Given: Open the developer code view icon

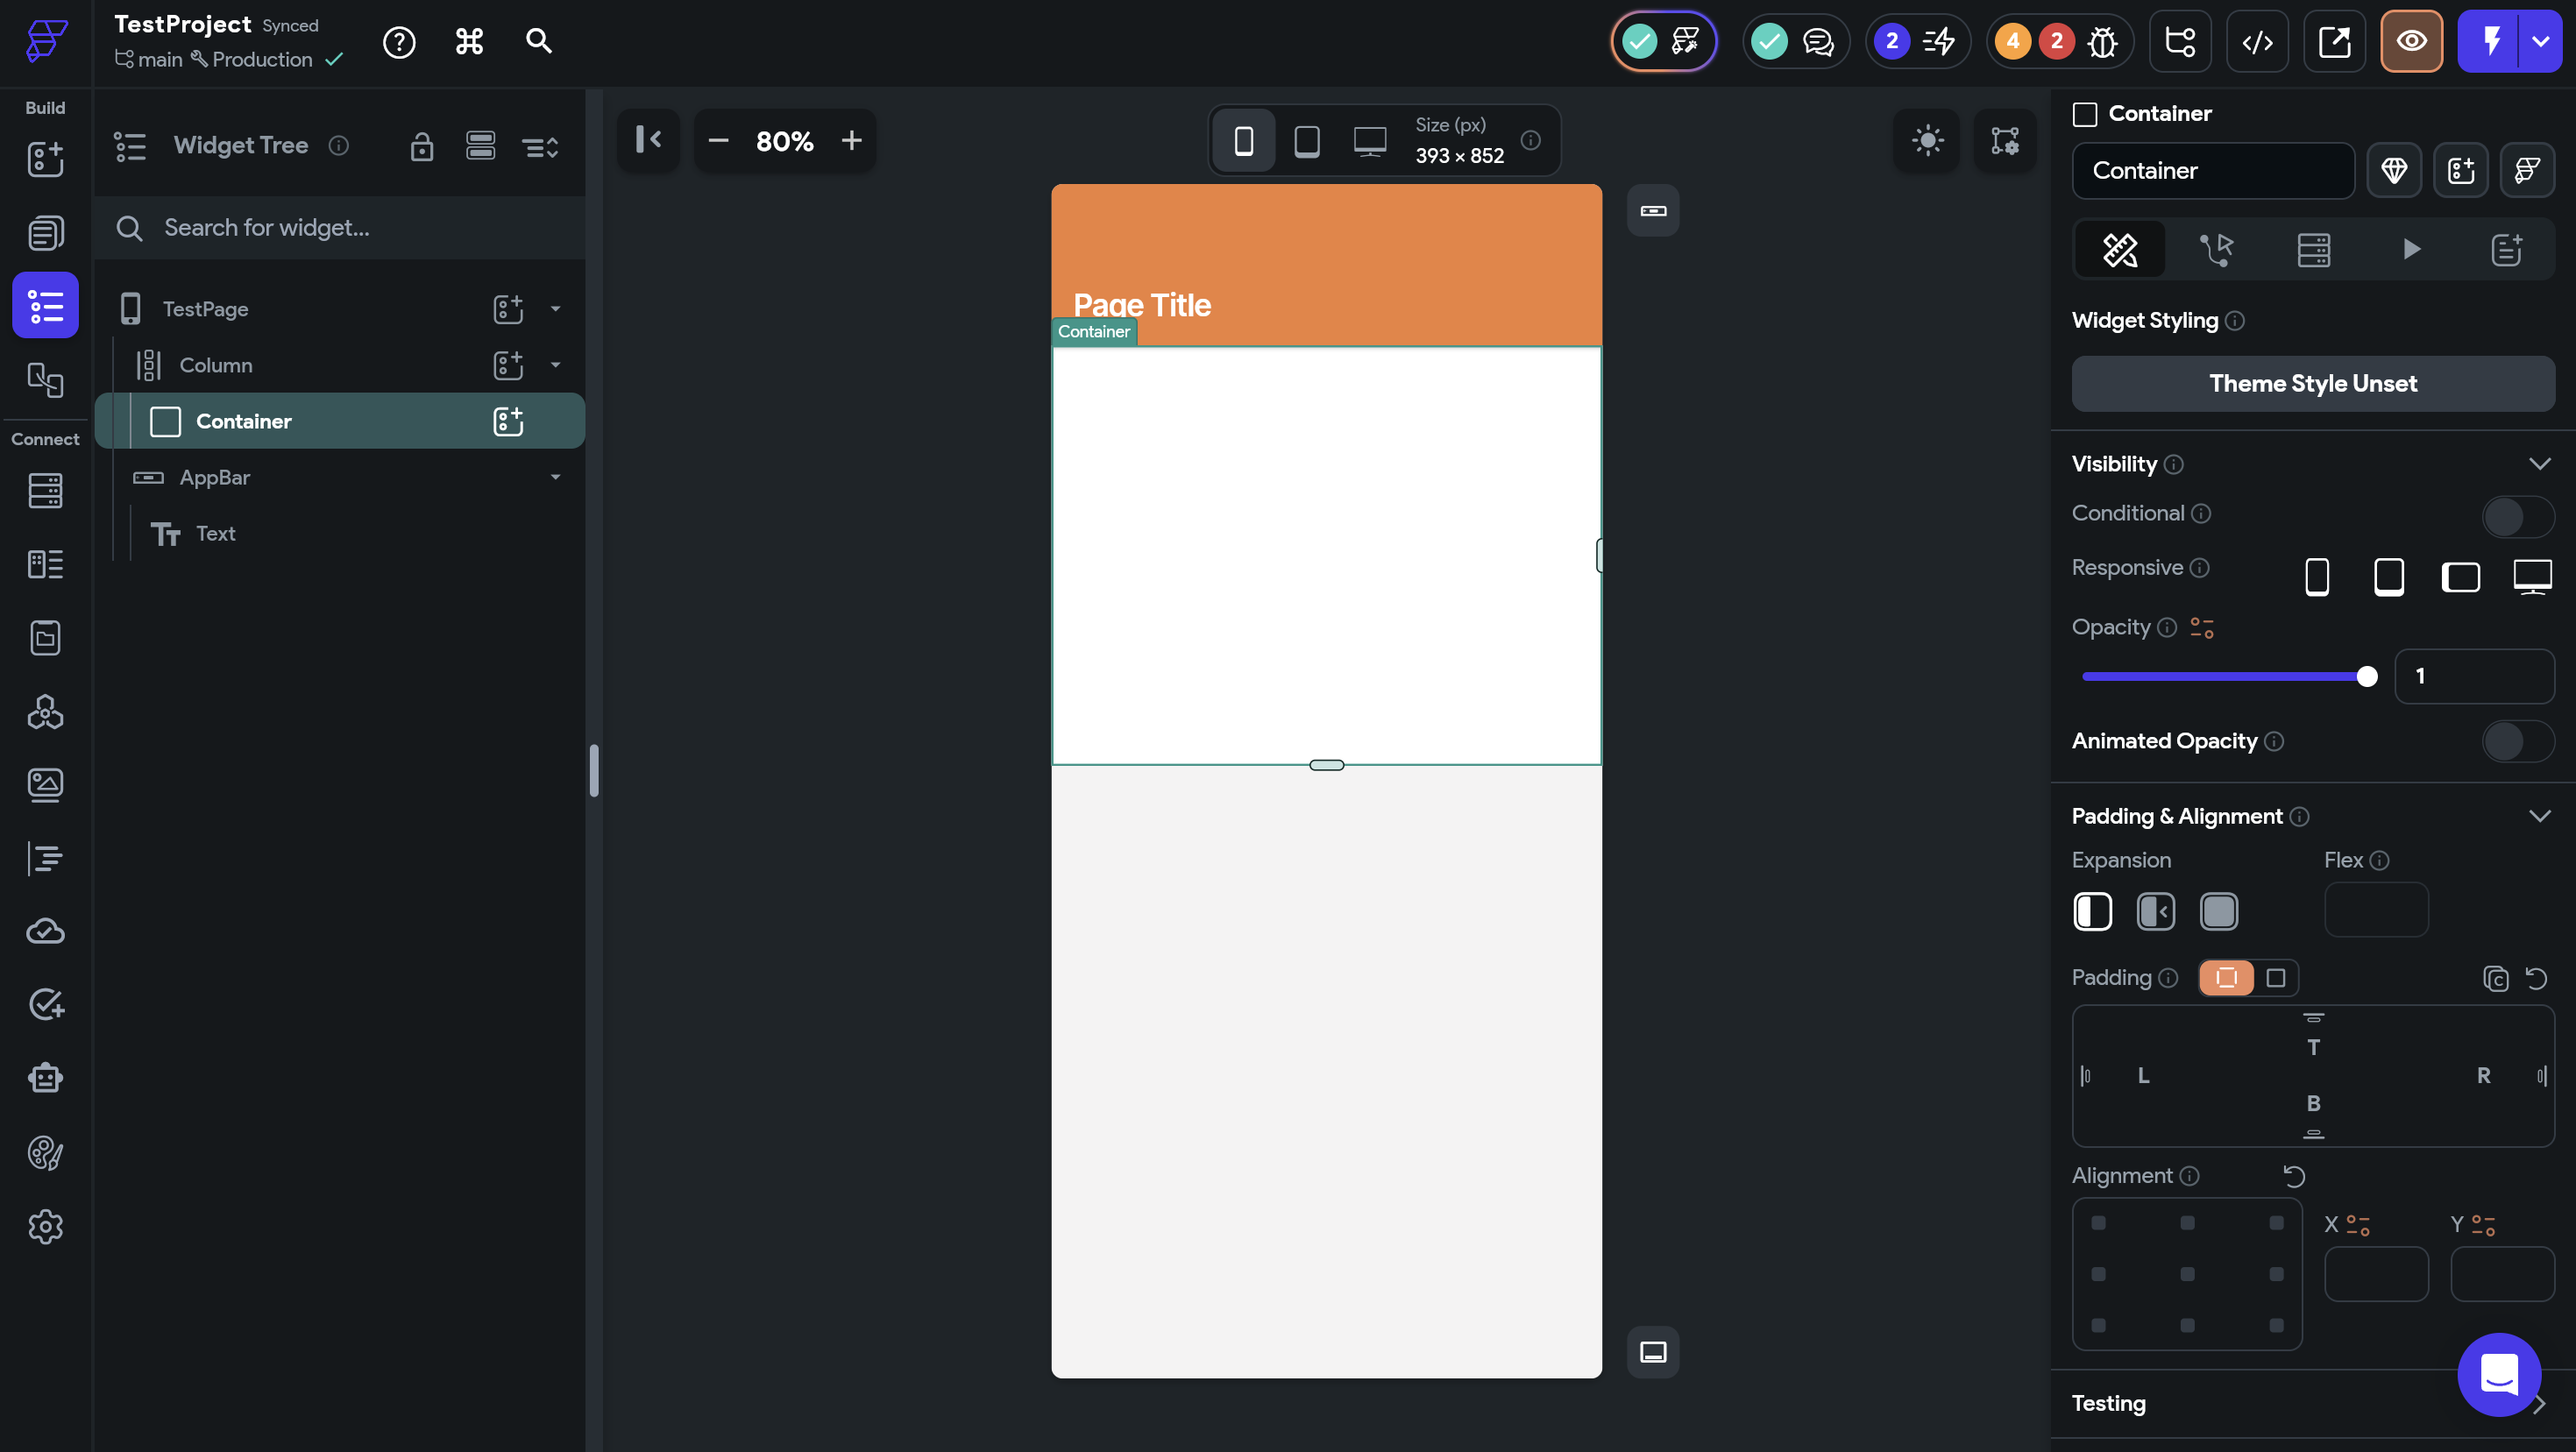Looking at the screenshot, I should coord(2257,42).
